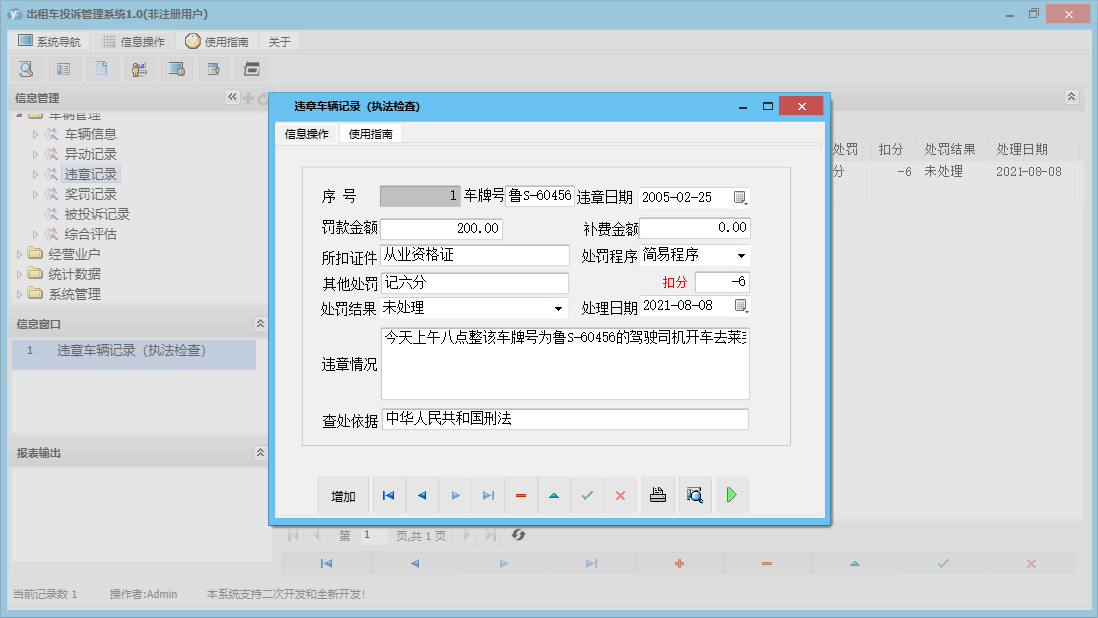Viewport: 1098px width, 618px height.
Task: Select the search (magnifier) toolbar icon
Action: pos(27,69)
